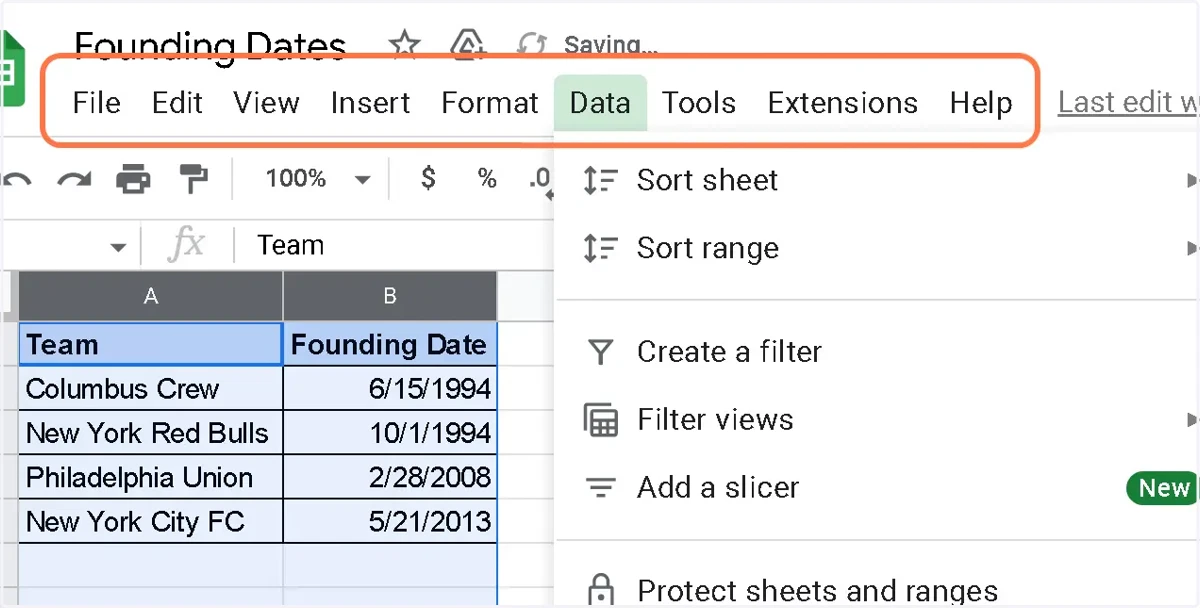Choose Create a filter option

tap(878, 352)
